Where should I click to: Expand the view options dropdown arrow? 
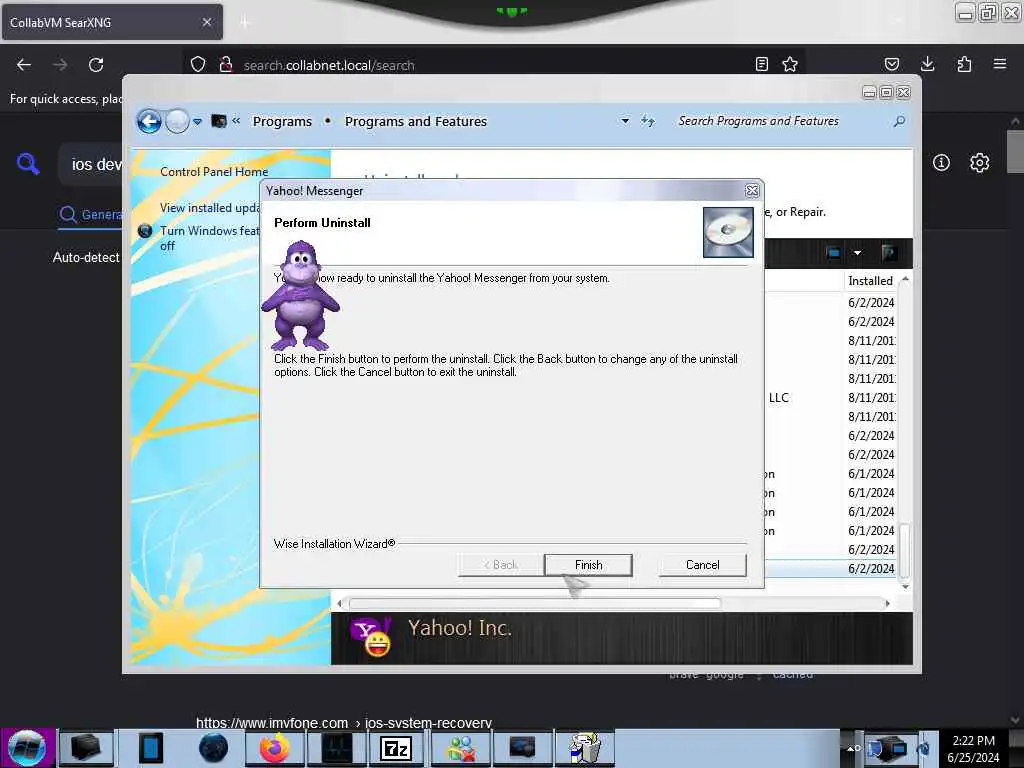857,253
